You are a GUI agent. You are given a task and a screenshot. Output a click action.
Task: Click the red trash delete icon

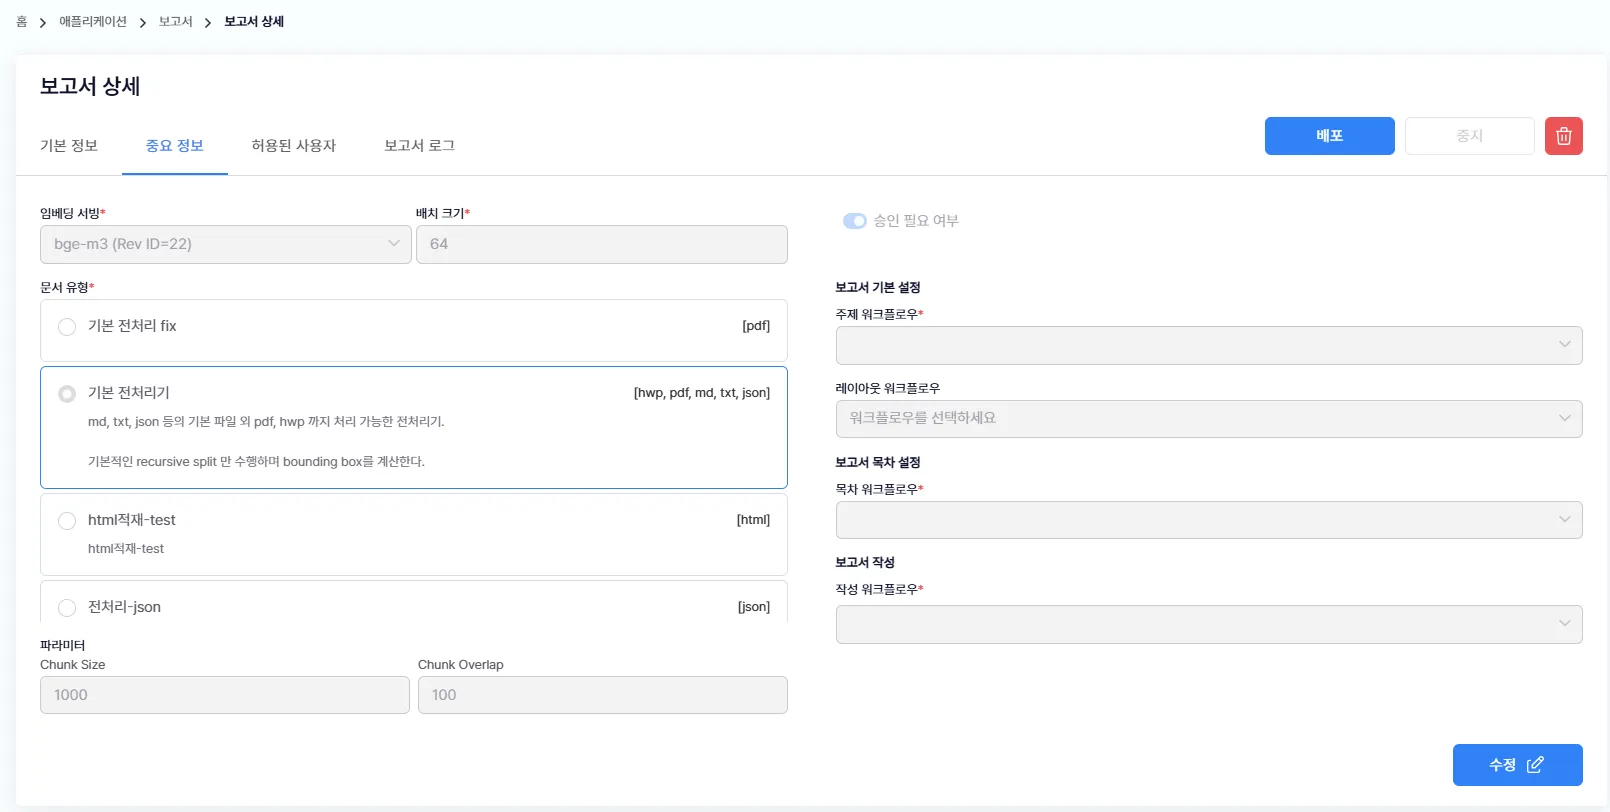tap(1563, 136)
